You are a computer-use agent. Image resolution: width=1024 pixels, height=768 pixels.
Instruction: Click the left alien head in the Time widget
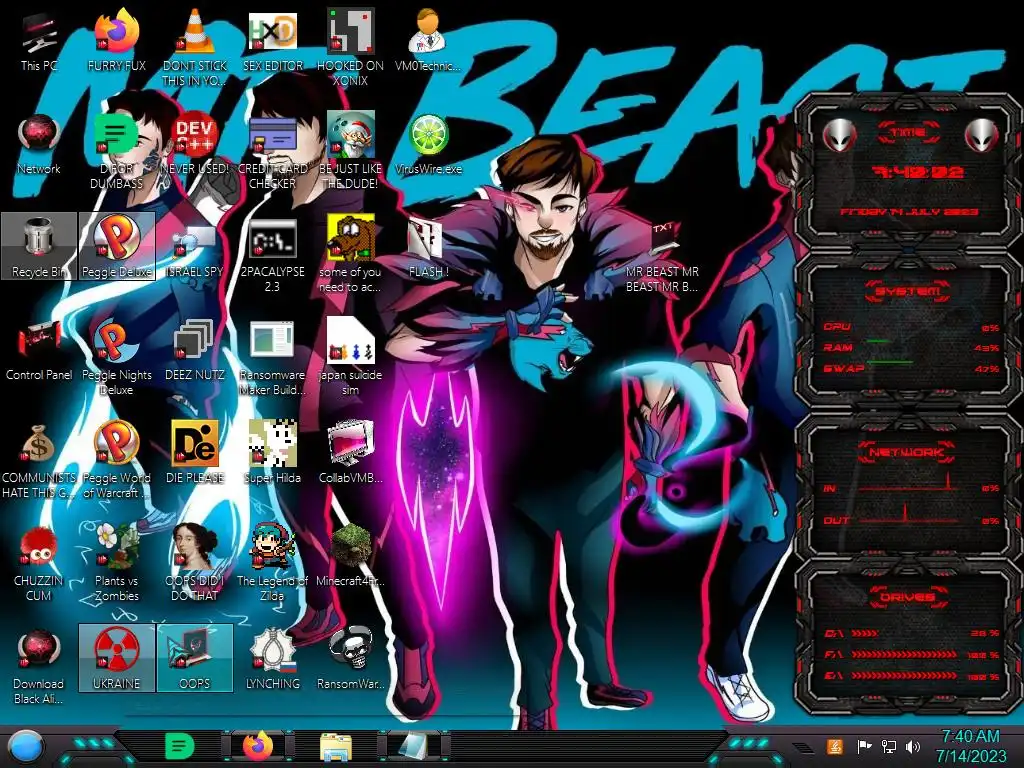click(840, 136)
